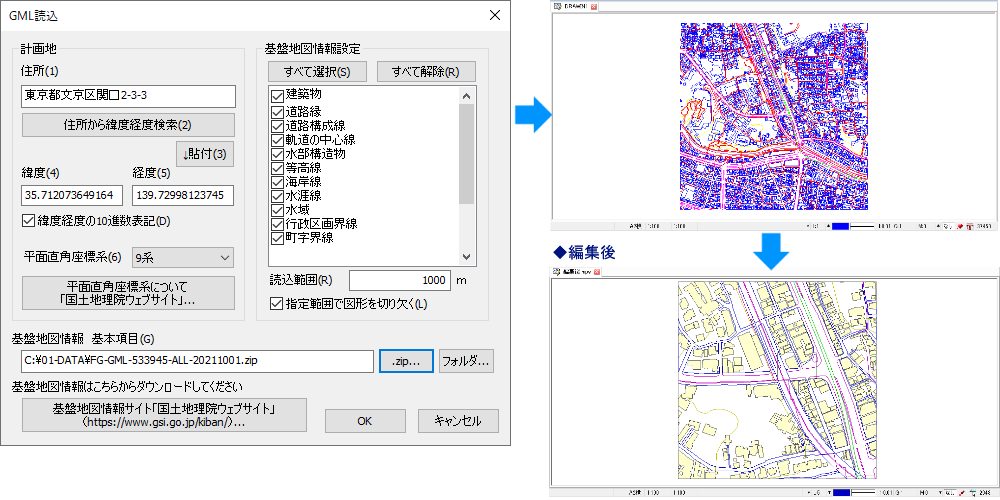The image size is (1000, 500).
Task: Toggle the 等高線 checkbox
Action: [277, 168]
